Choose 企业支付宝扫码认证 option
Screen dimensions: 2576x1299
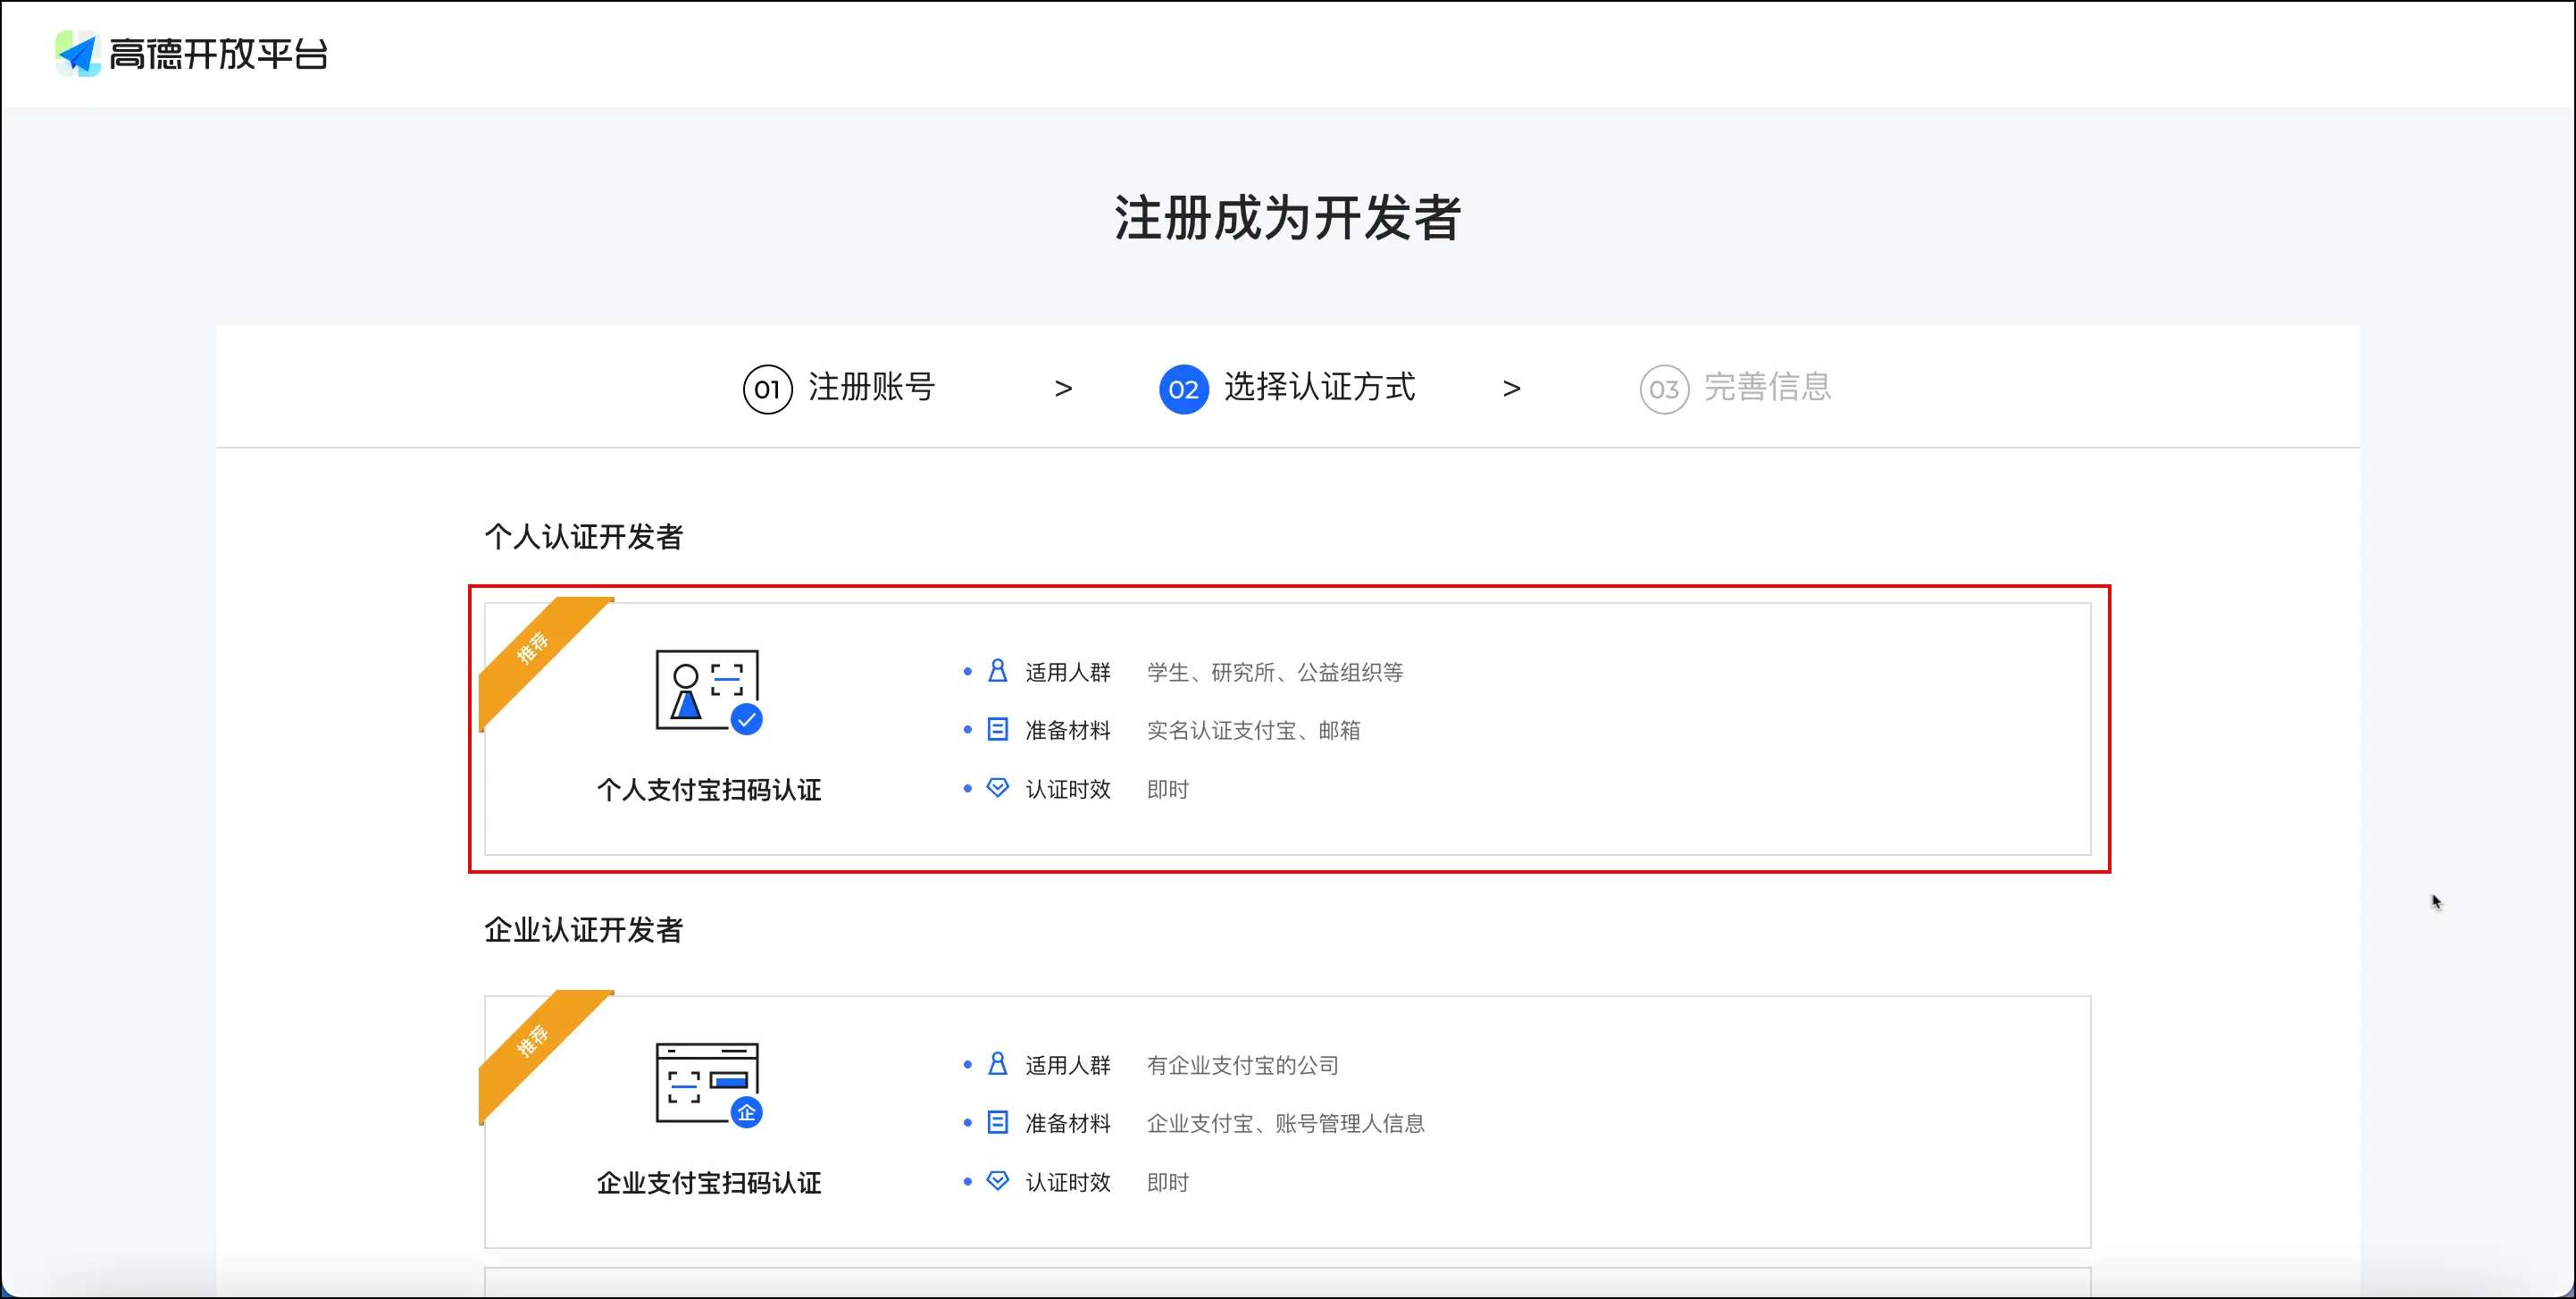coord(1288,1122)
